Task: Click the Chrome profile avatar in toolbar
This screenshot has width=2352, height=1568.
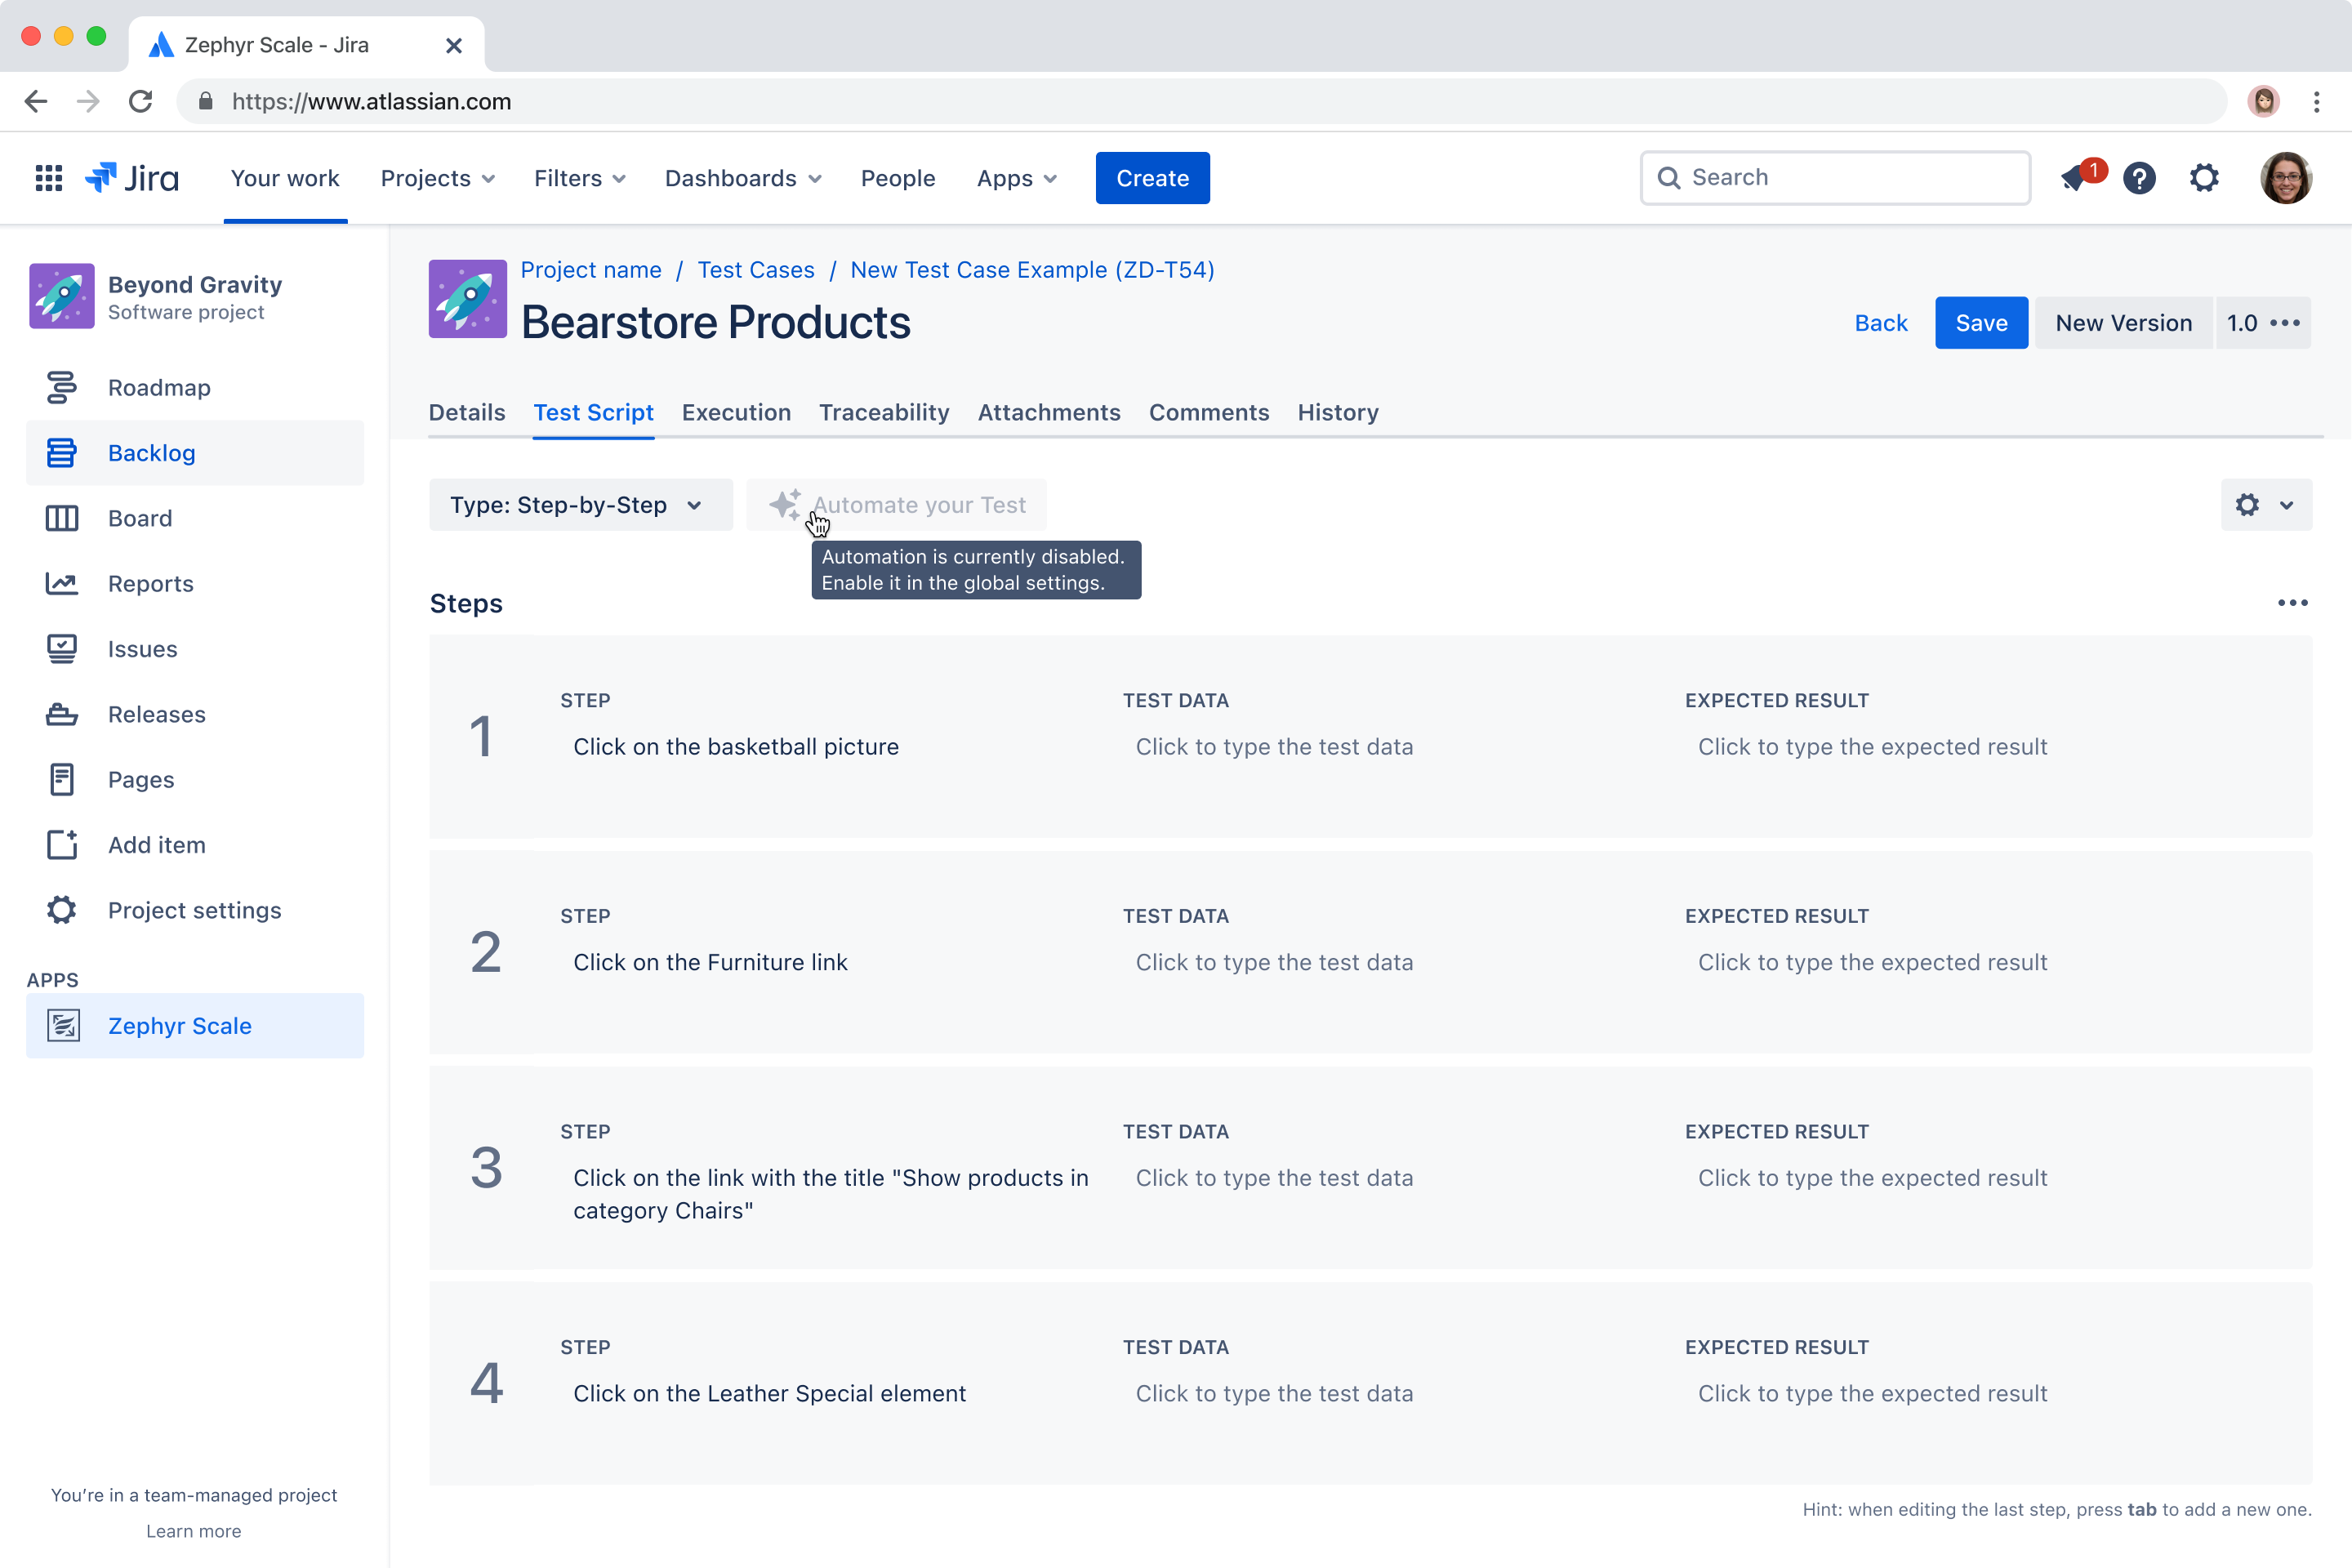Action: coord(2264,101)
